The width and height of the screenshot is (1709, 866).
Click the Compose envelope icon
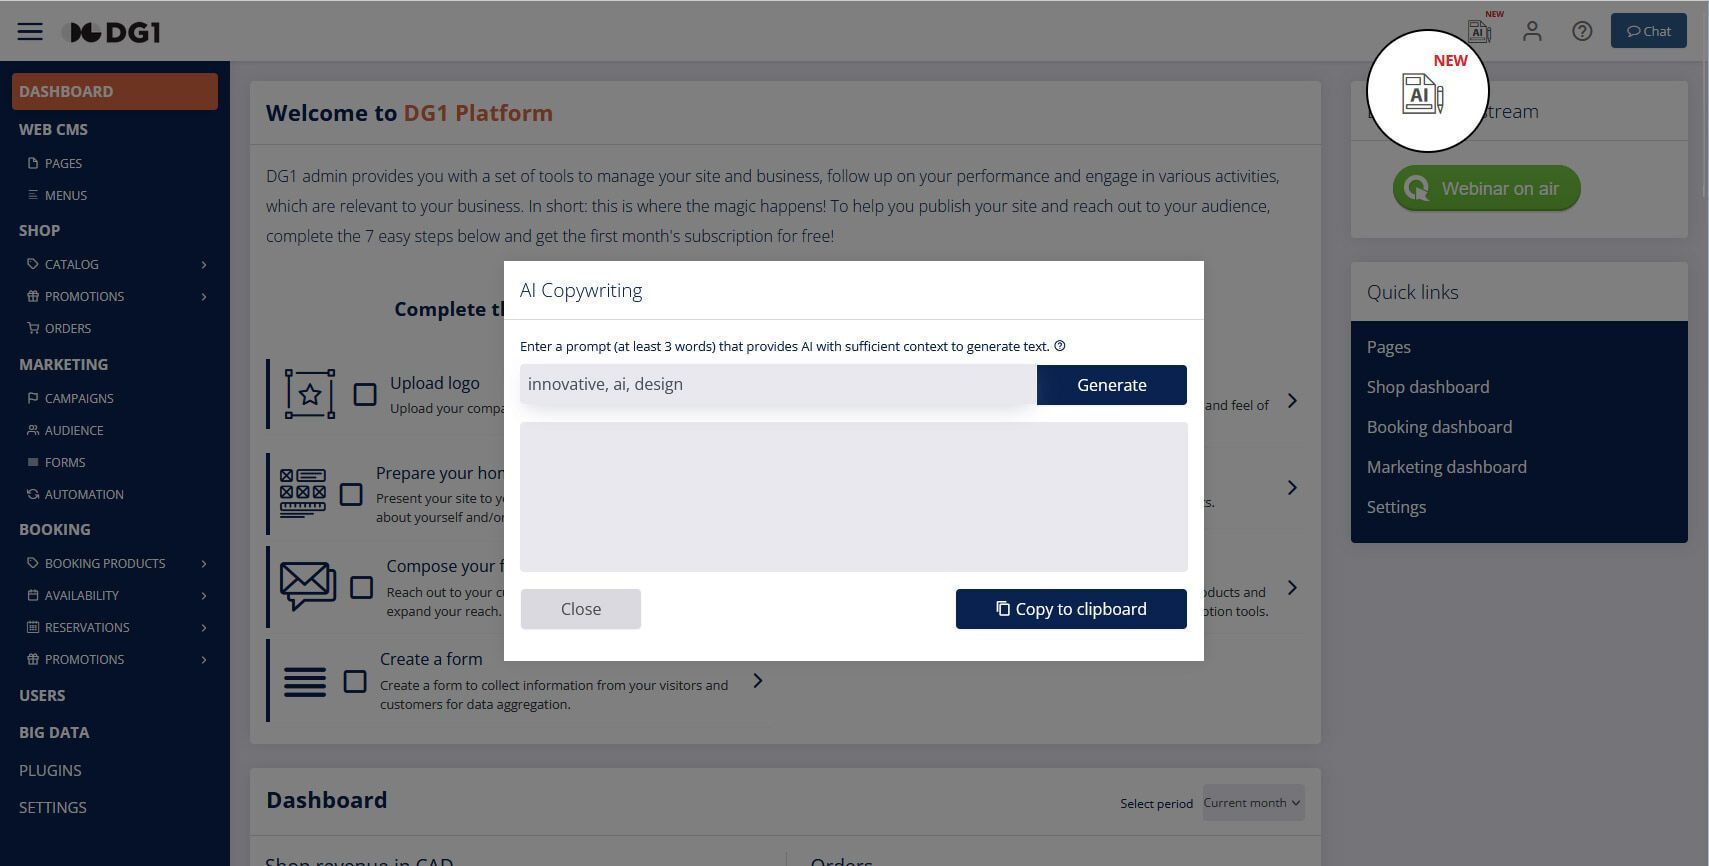[x=307, y=586]
